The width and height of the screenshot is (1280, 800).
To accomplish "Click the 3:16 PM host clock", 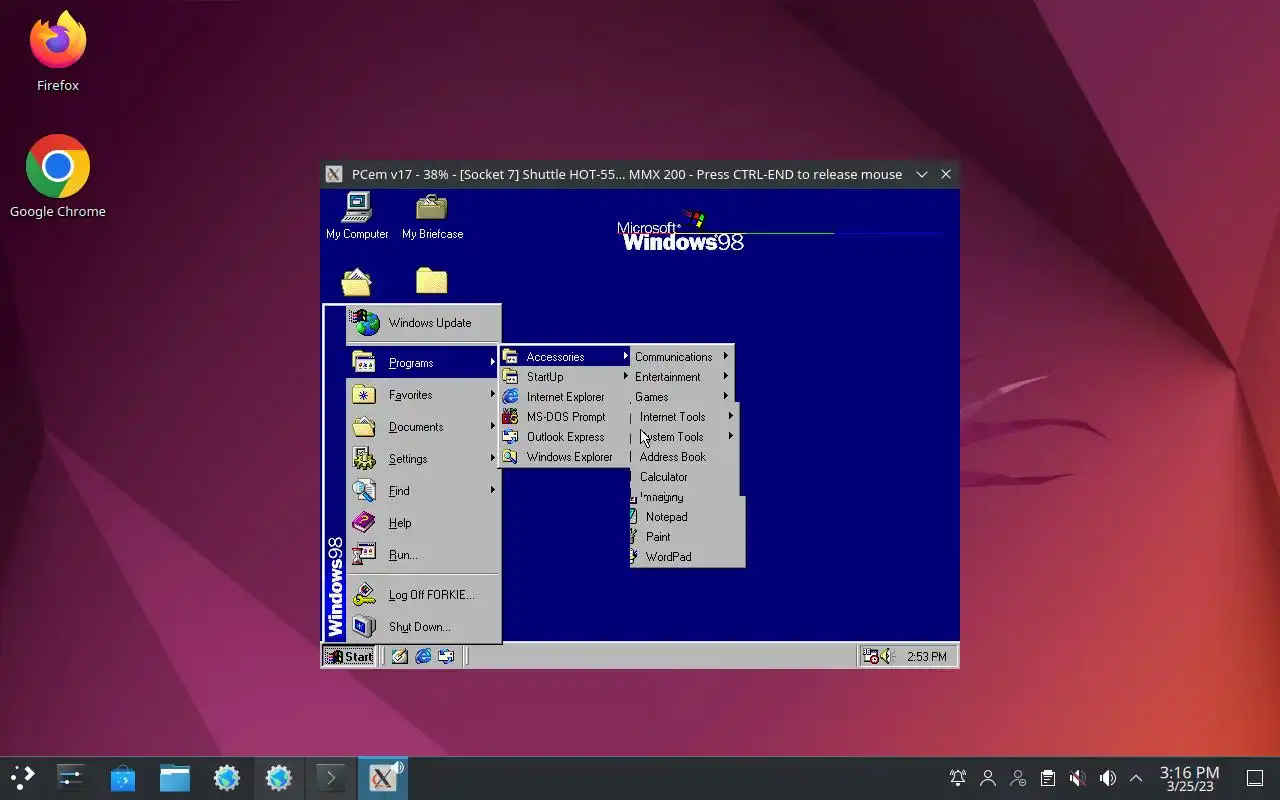I will click(1189, 778).
